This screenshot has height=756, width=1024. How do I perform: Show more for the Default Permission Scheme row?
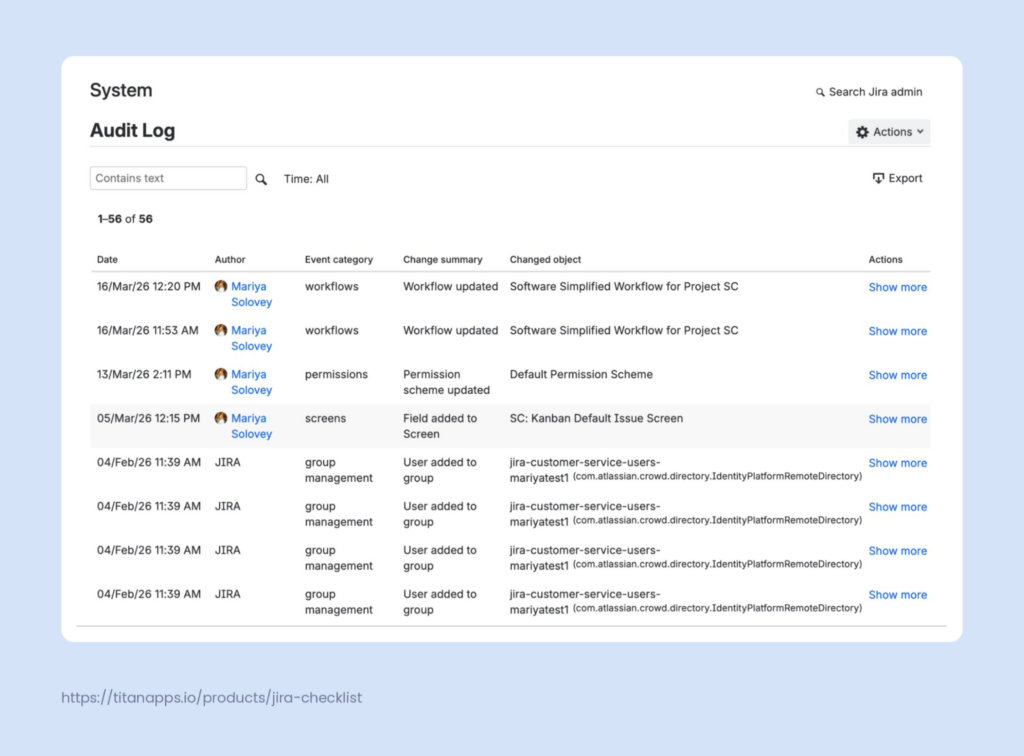[x=897, y=375]
